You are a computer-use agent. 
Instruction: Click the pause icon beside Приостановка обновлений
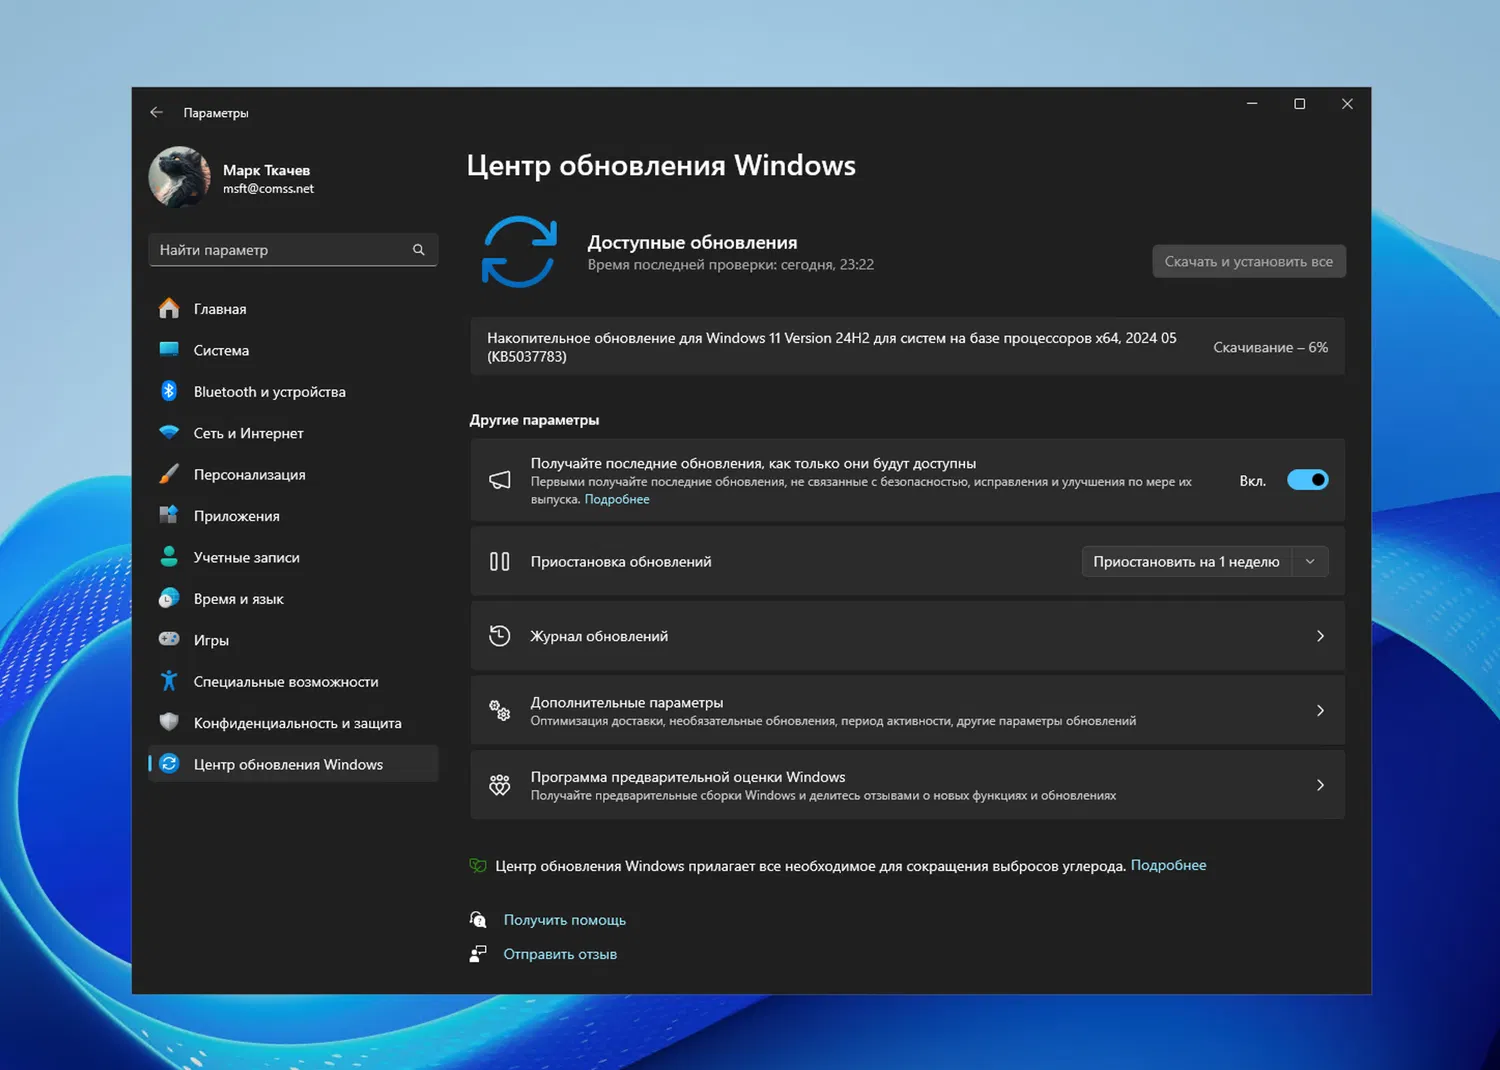[x=500, y=562]
